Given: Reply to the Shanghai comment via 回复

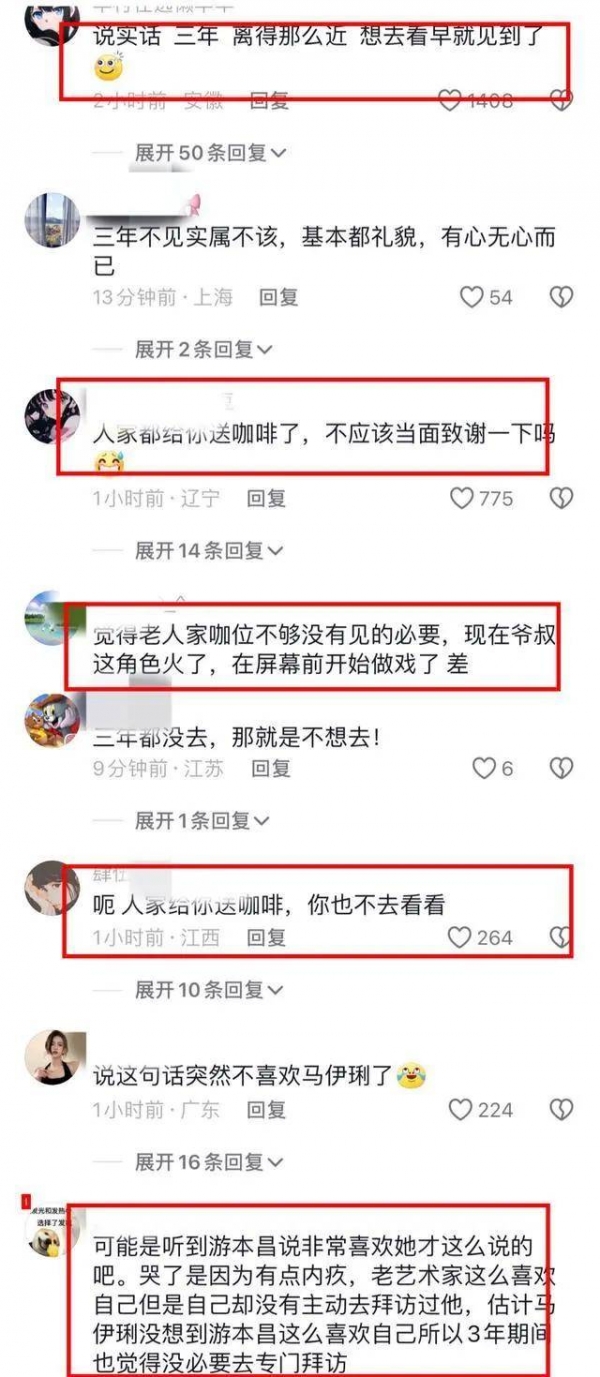Looking at the screenshot, I should (x=279, y=297).
